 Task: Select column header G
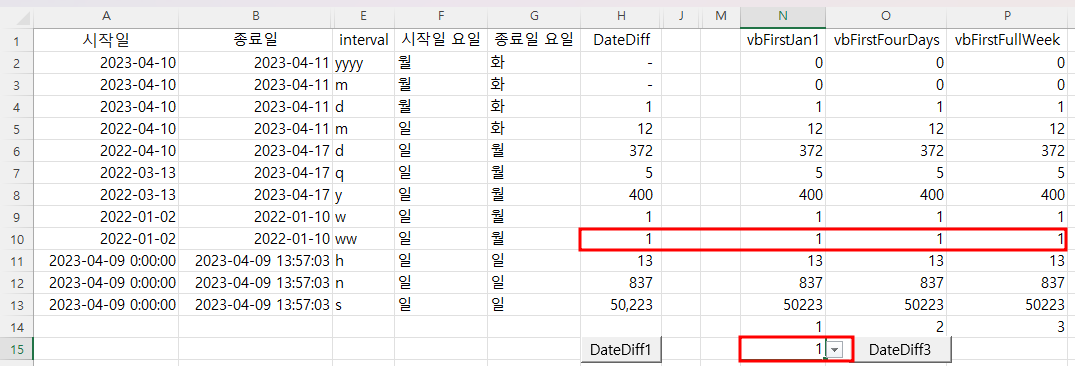[534, 16]
